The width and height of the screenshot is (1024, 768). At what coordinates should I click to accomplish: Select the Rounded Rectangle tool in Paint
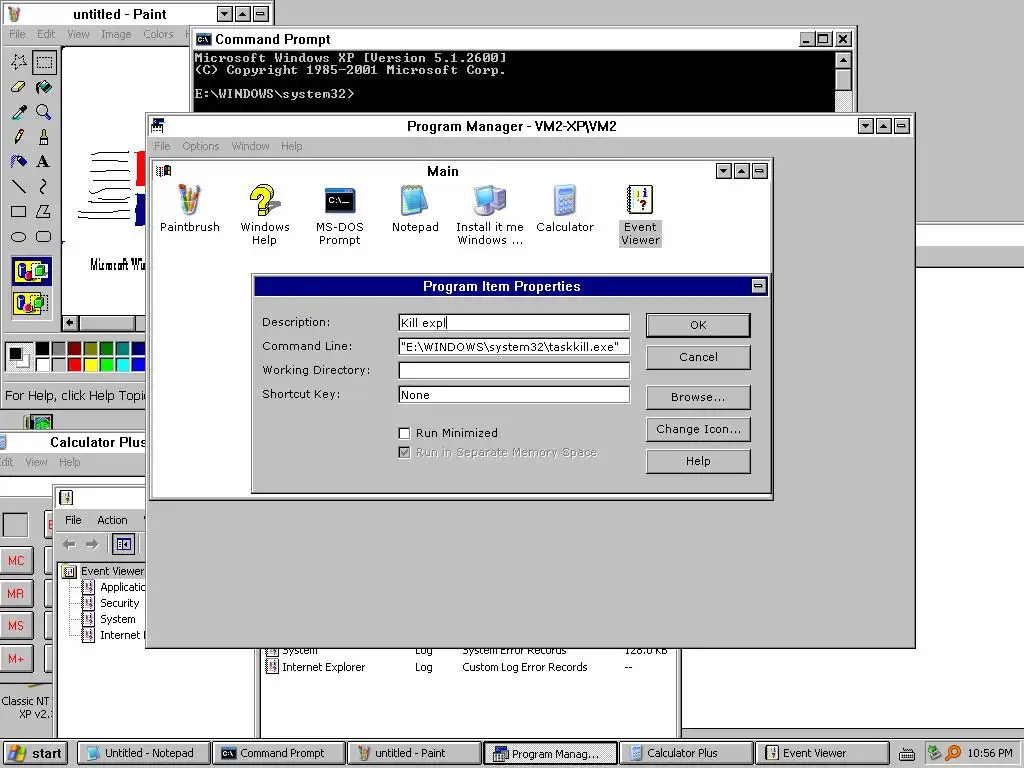[44, 236]
